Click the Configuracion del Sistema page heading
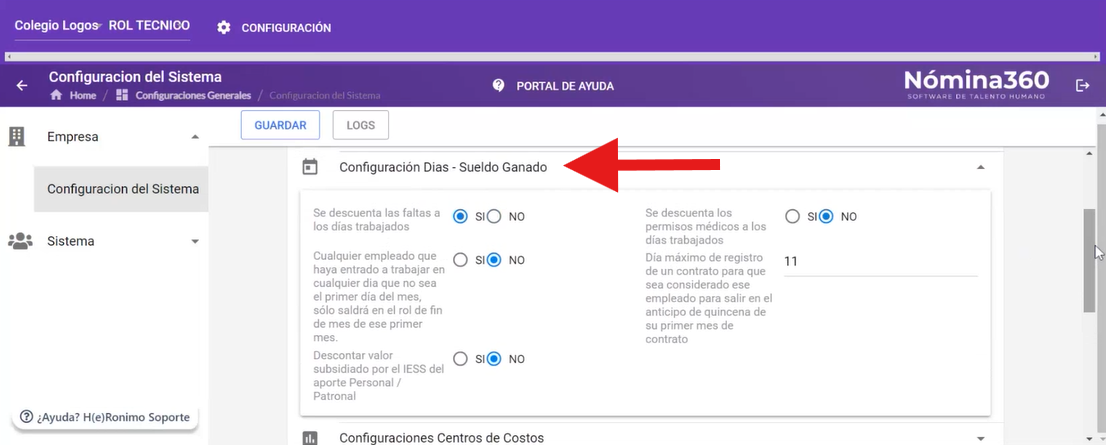The image size is (1106, 445). (135, 77)
